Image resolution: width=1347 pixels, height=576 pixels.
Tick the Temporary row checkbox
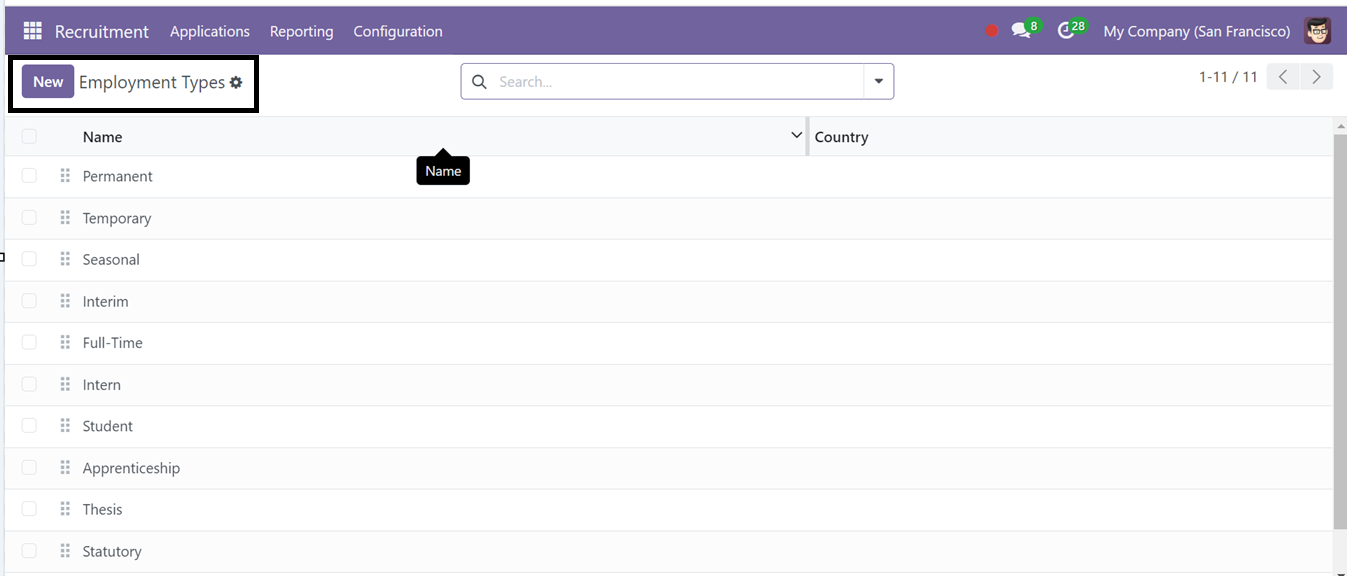(29, 218)
